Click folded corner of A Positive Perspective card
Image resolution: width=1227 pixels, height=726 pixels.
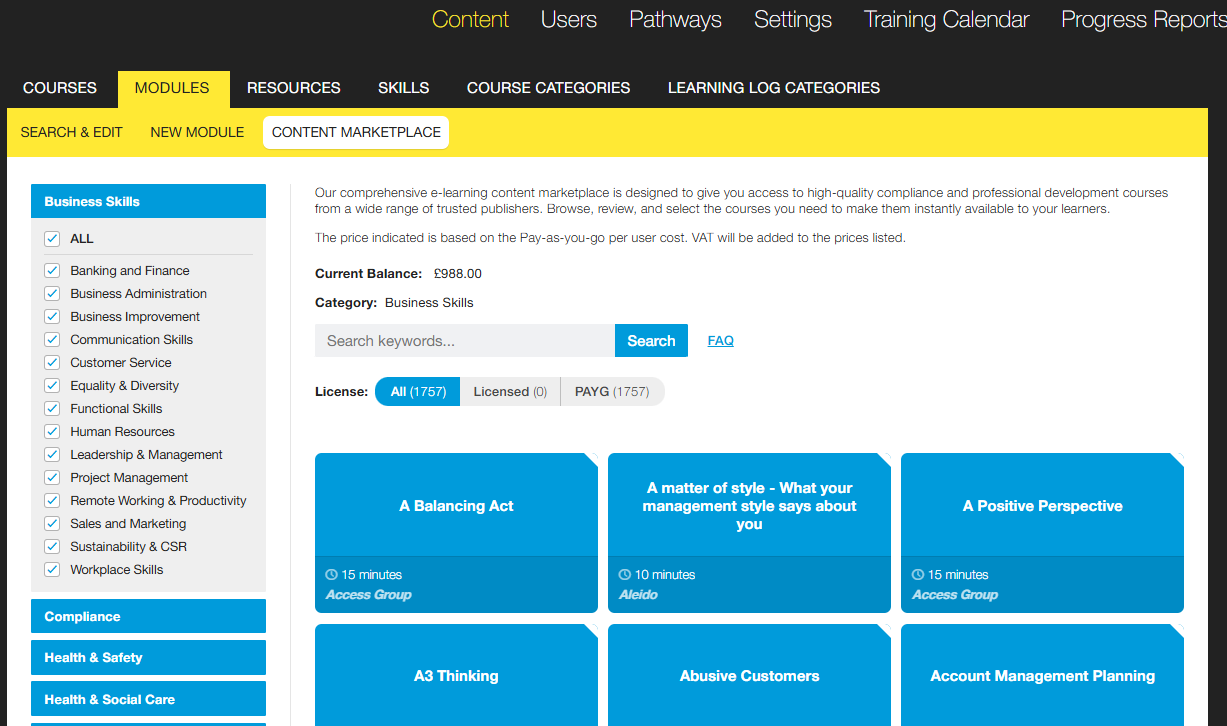[1177, 460]
